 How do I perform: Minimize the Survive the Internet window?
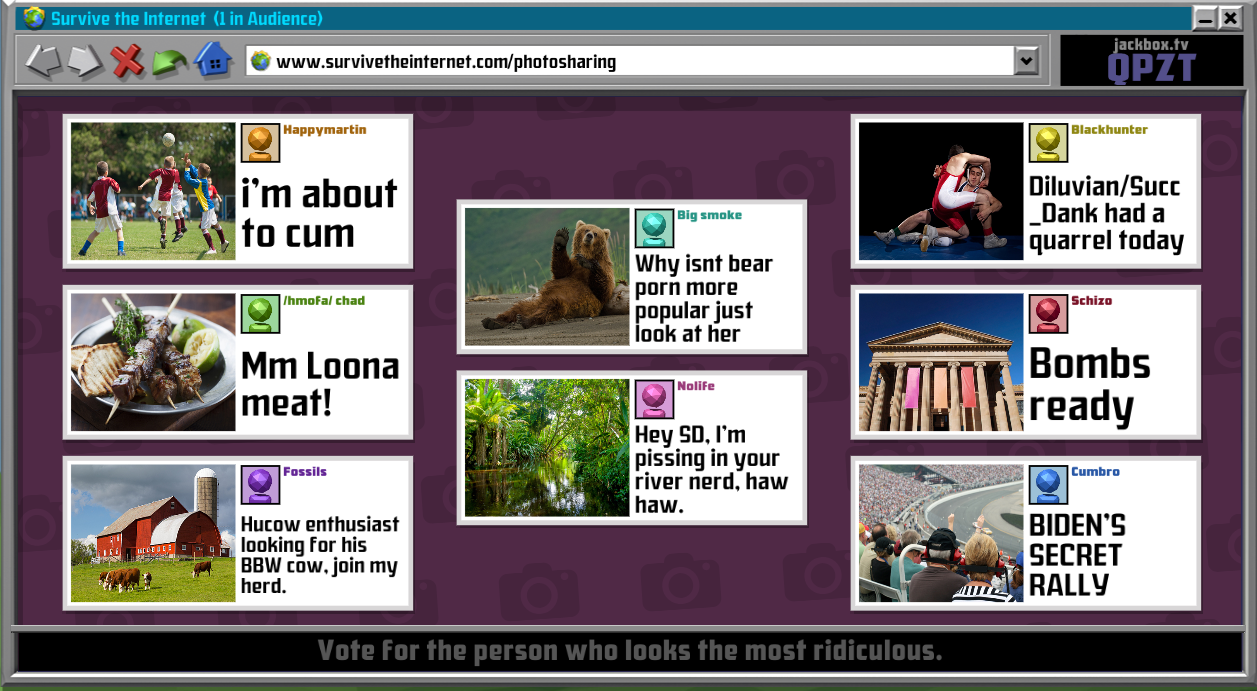(x=1205, y=18)
